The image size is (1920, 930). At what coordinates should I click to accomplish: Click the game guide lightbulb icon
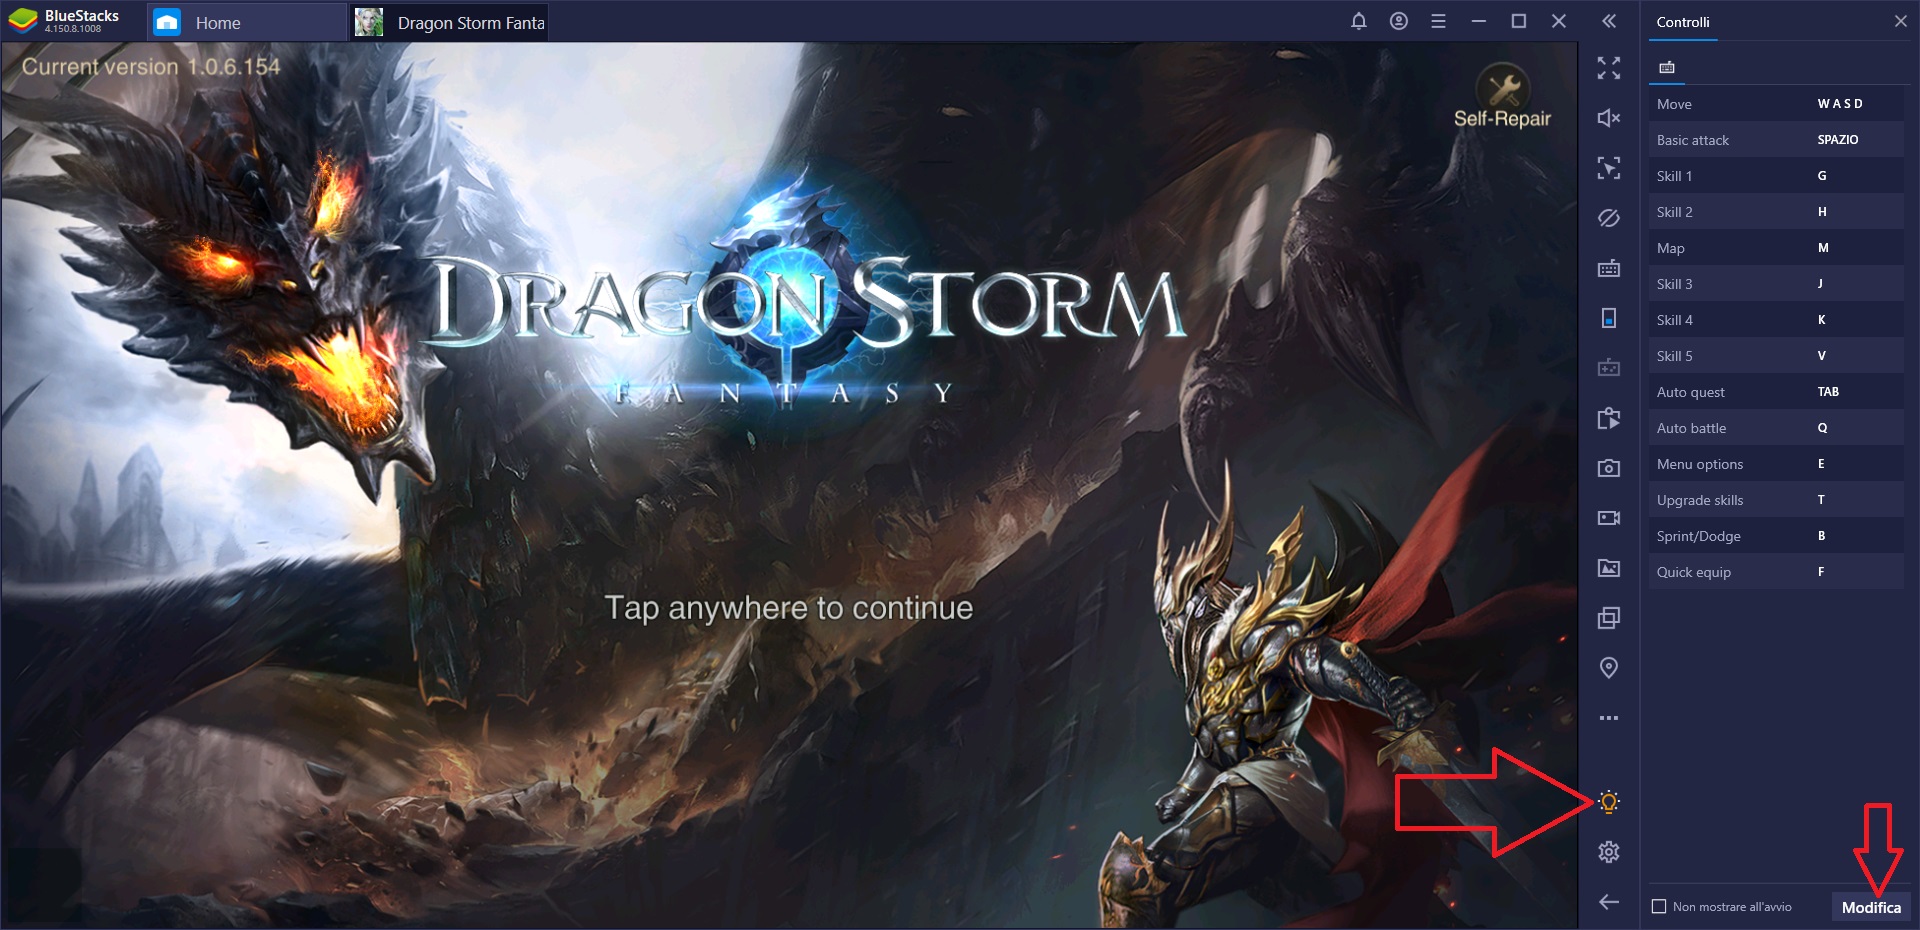pyautogui.click(x=1608, y=802)
